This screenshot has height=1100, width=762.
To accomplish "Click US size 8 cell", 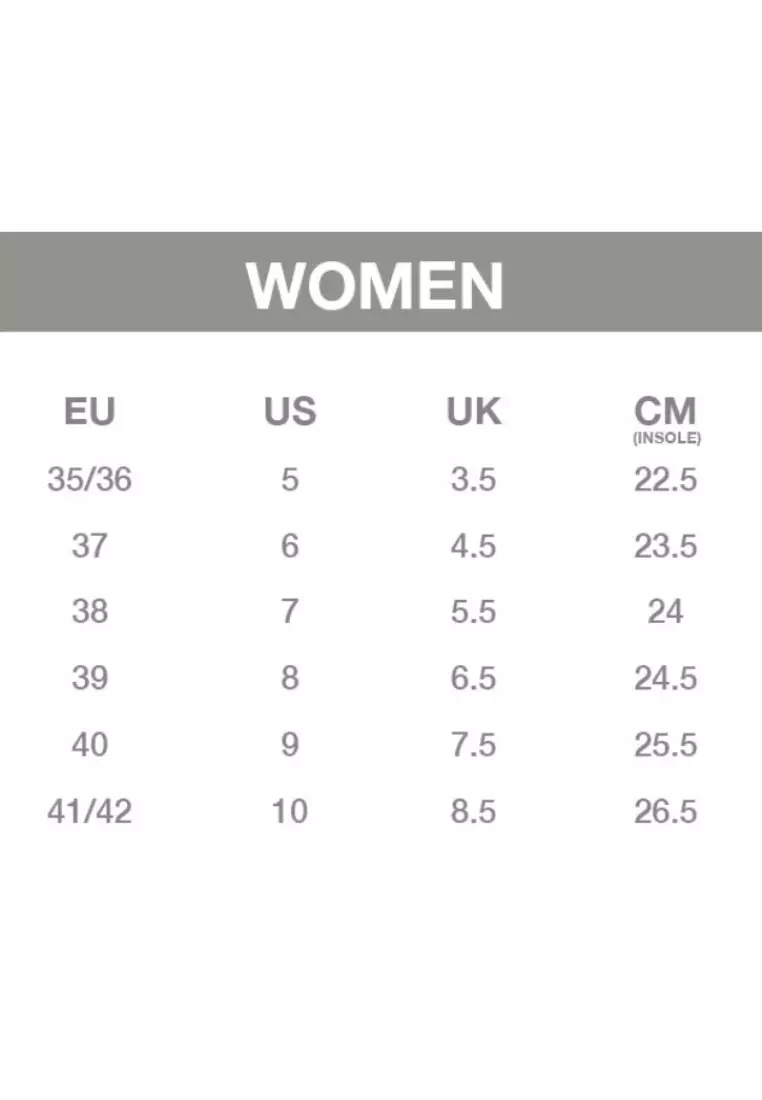I will pyautogui.click(x=290, y=678).
